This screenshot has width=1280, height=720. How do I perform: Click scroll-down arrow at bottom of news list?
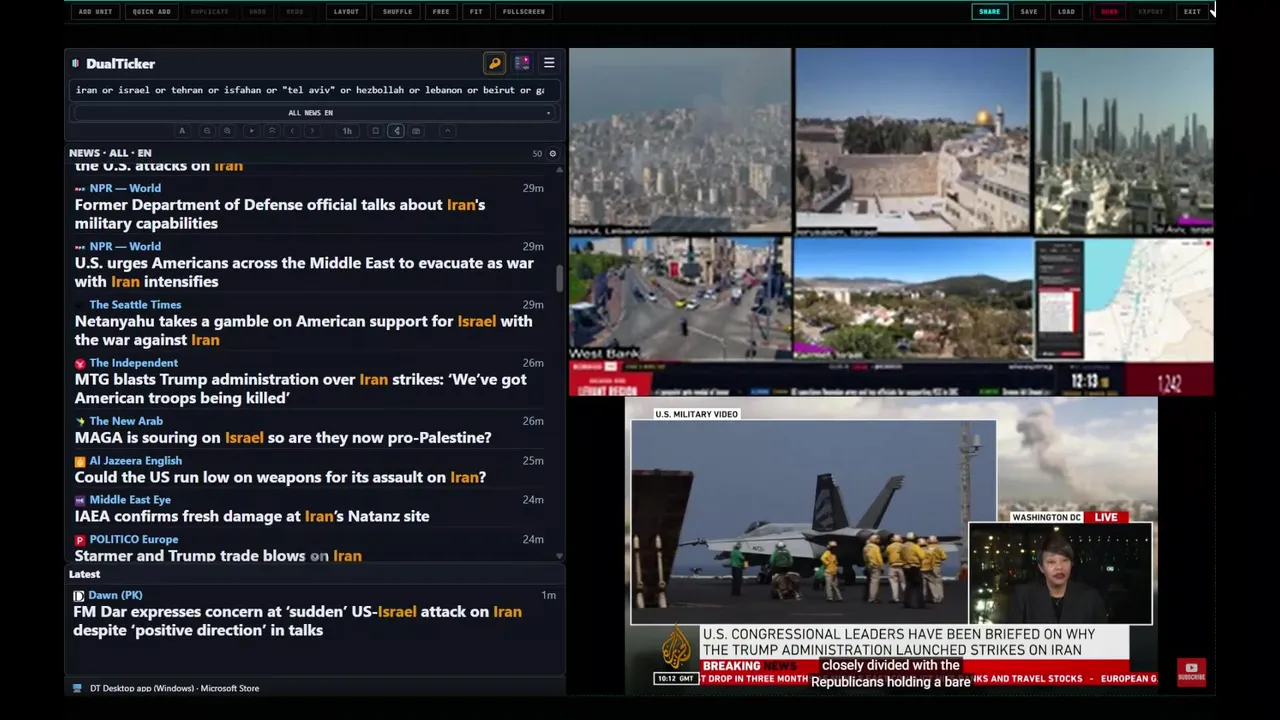[559, 556]
